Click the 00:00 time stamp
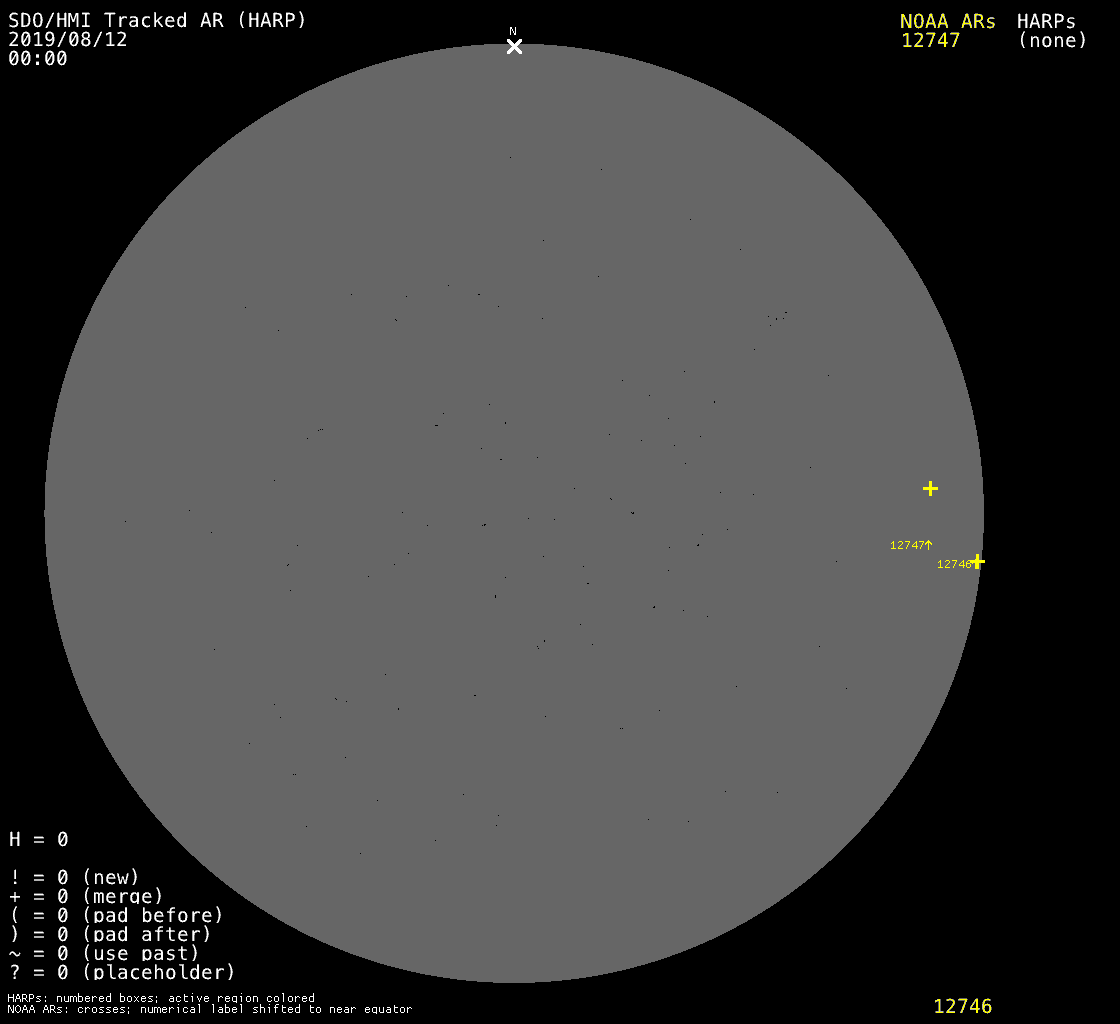Image resolution: width=1120 pixels, height=1024 pixels. click(x=38, y=59)
